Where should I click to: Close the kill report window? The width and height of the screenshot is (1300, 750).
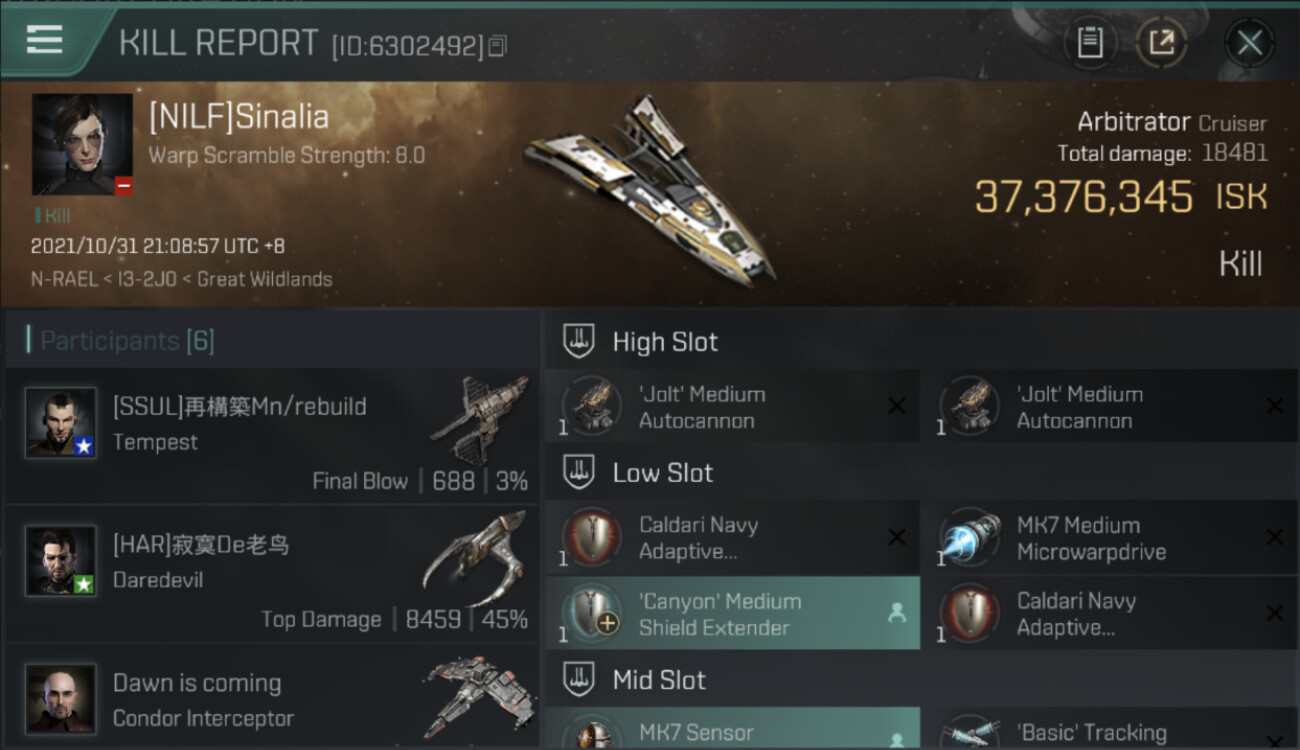pyautogui.click(x=1249, y=43)
